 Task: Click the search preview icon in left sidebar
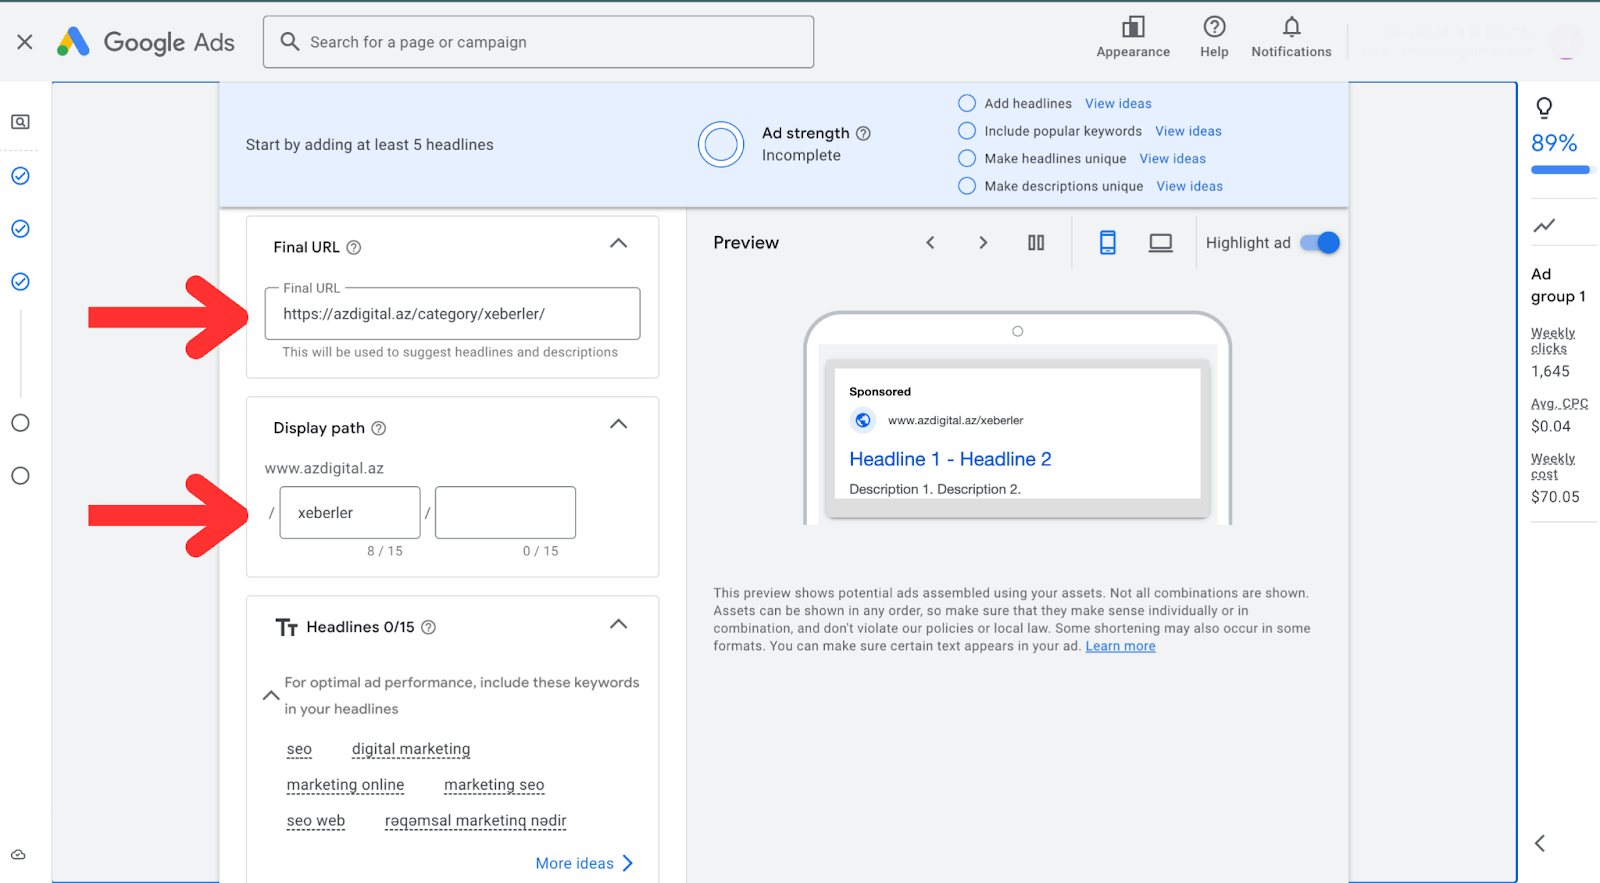click(x=20, y=122)
